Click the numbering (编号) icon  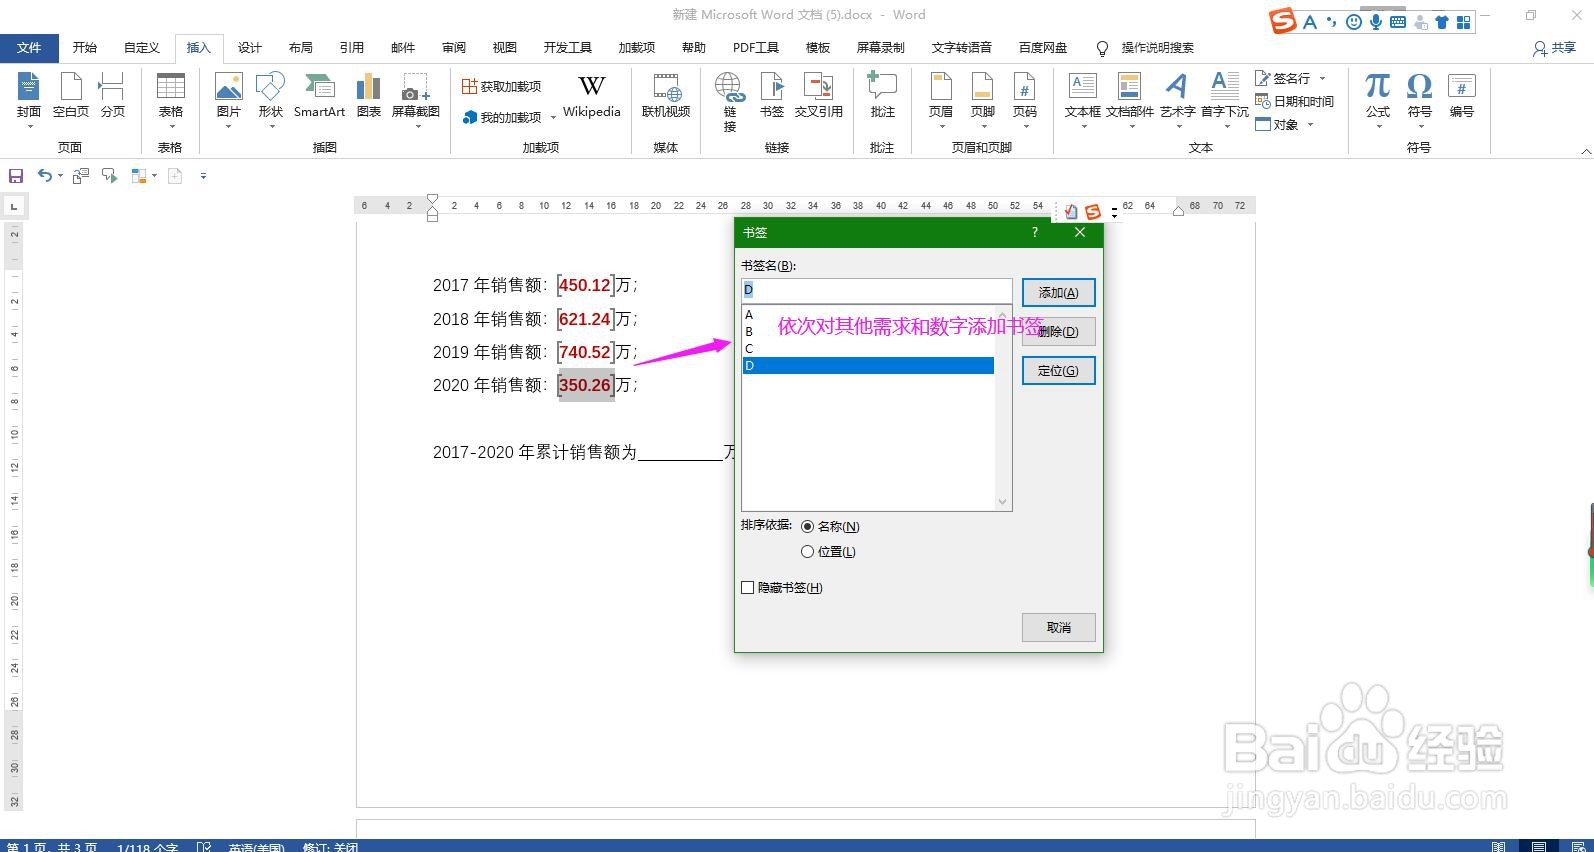pyautogui.click(x=1462, y=97)
